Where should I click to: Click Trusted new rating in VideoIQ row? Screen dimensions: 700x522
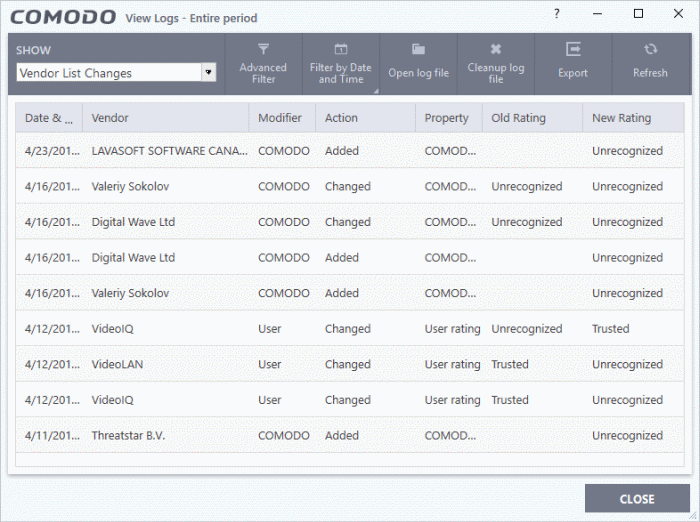click(611, 329)
